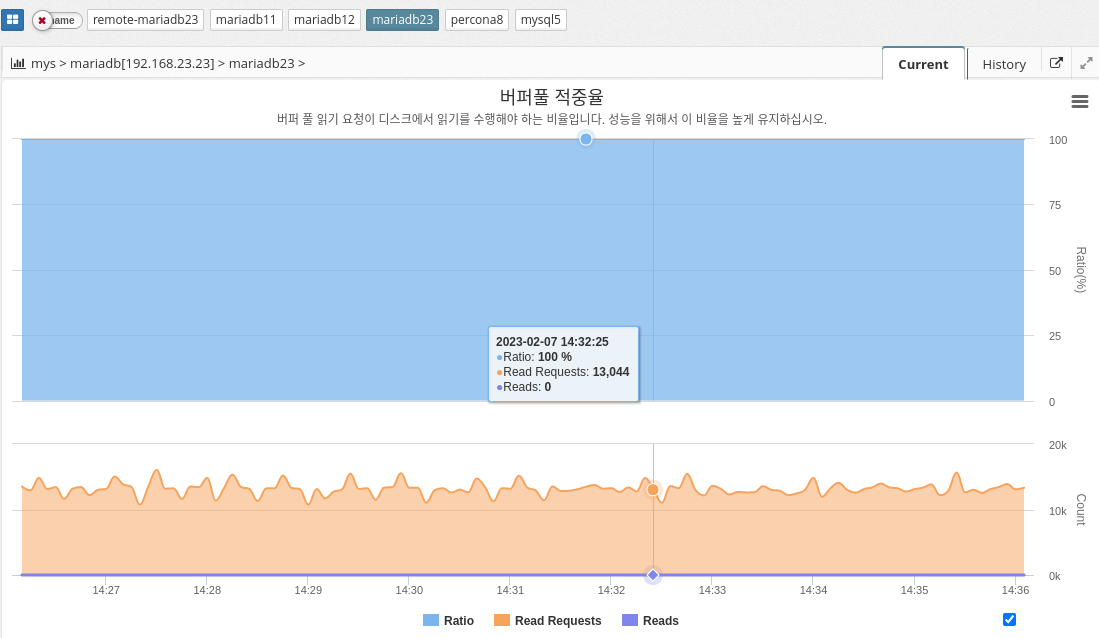This screenshot has height=638, width=1099.
Task: Select the Current tab
Action: (922, 64)
